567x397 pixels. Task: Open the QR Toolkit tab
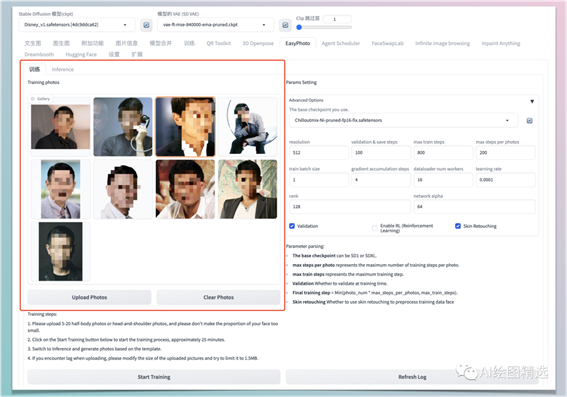click(x=218, y=43)
